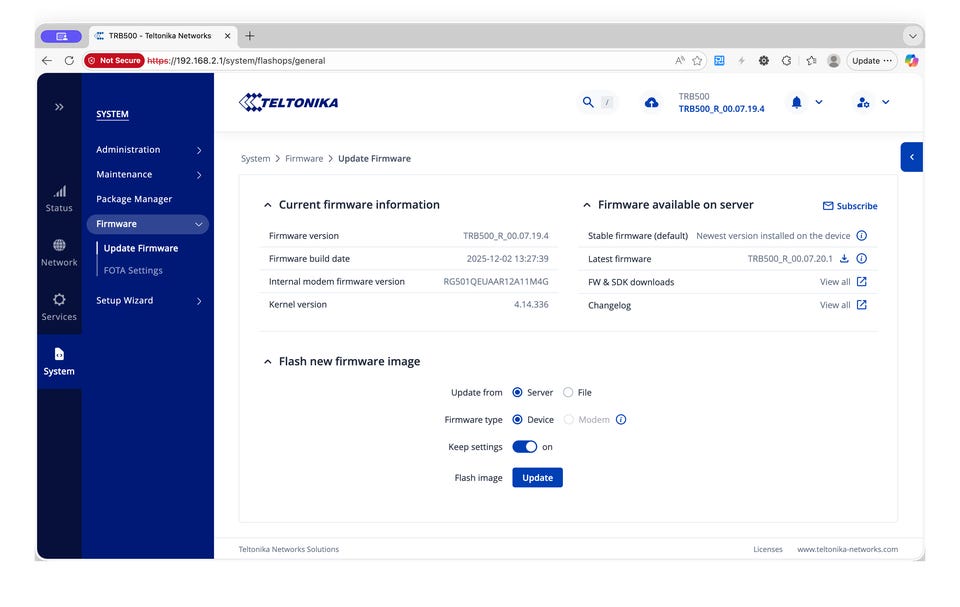960x607 pixels.
Task: Close the TRB500 browser tab
Action: point(227,36)
